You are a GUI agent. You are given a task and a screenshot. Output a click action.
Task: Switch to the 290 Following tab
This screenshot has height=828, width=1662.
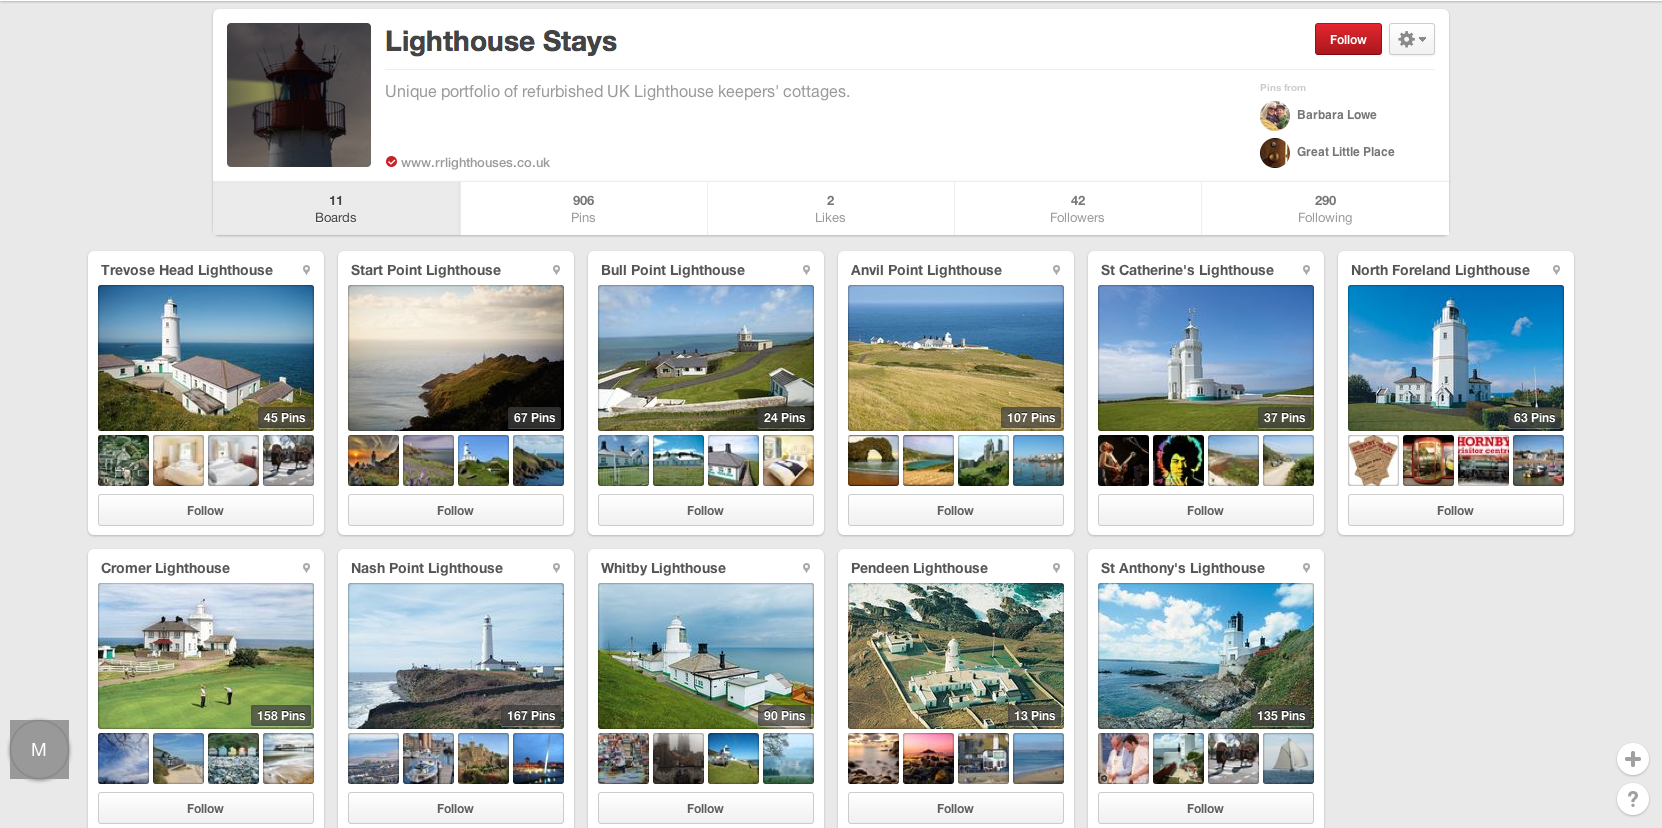(x=1325, y=208)
